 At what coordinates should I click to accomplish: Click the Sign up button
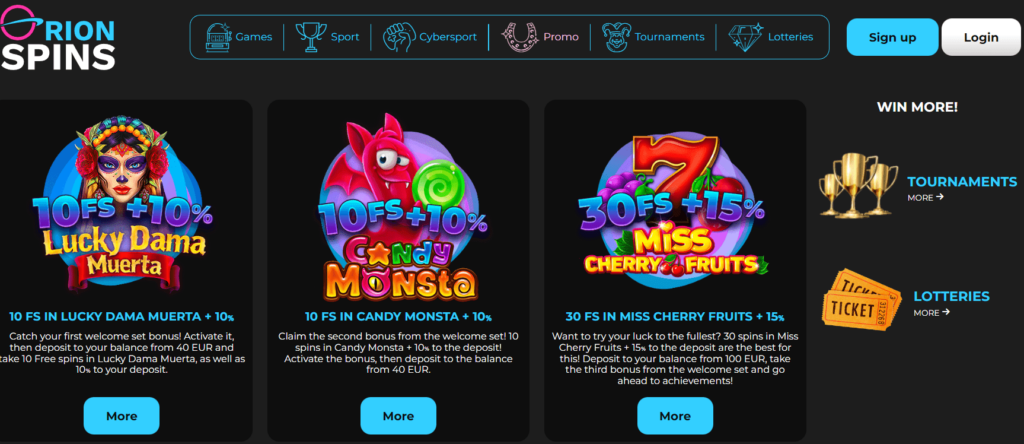(x=892, y=37)
